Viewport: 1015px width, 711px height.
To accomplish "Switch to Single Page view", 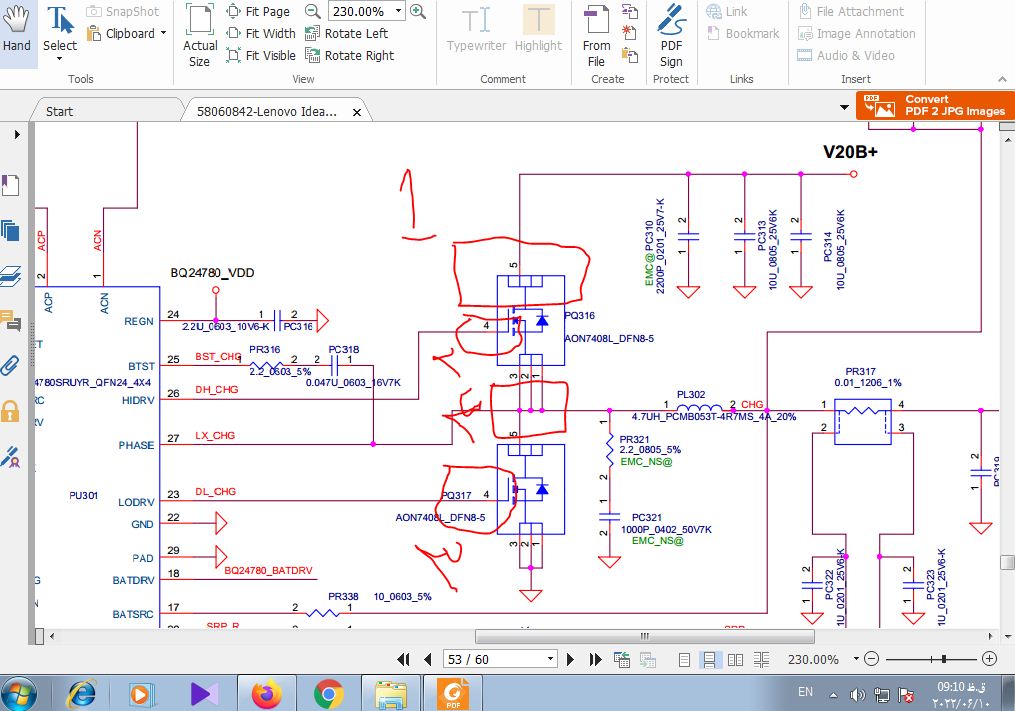I will (684, 659).
